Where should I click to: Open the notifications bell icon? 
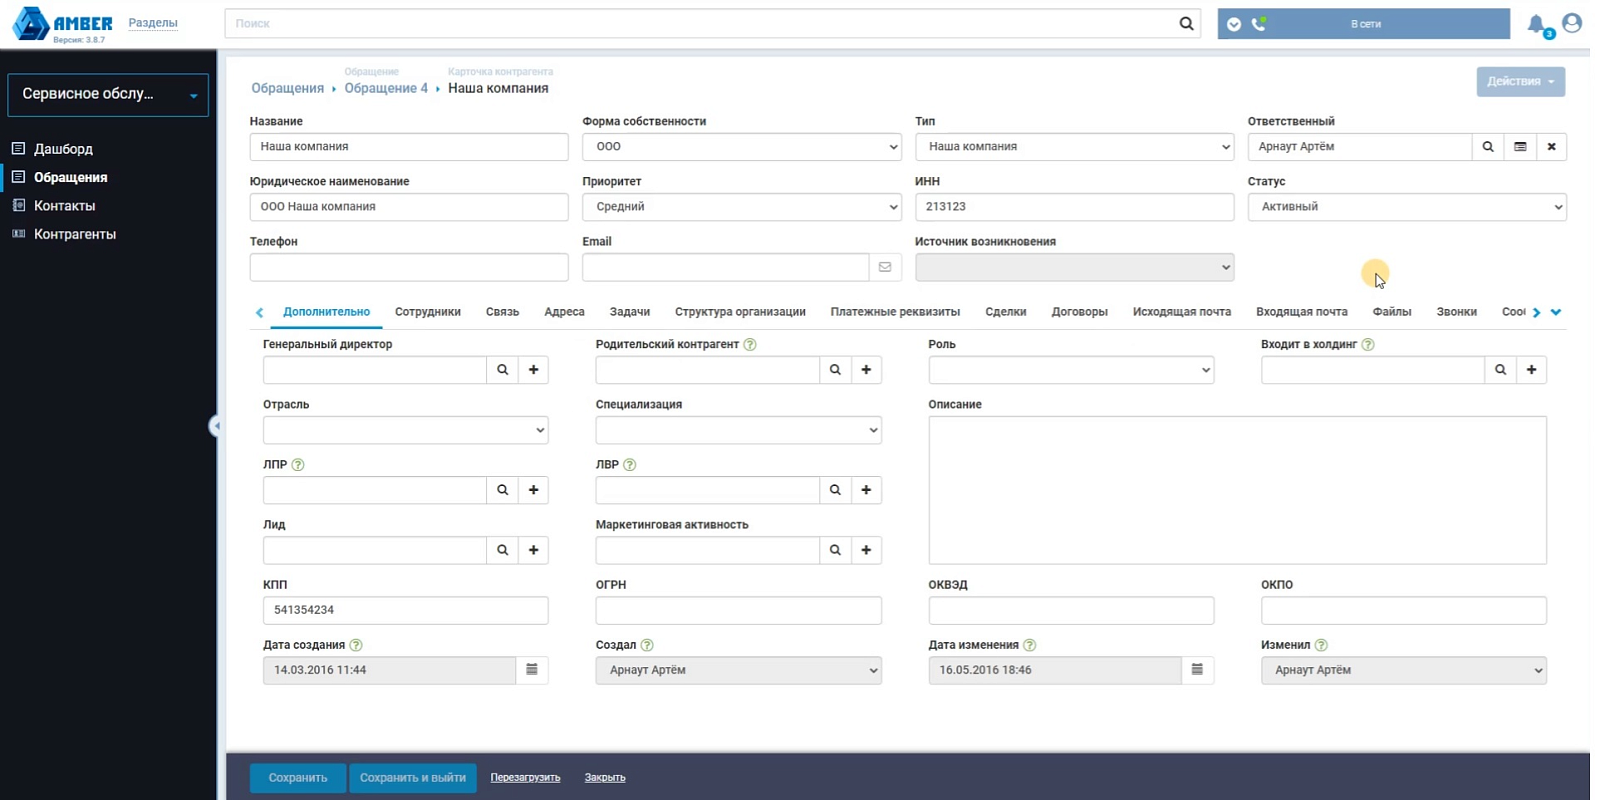[1536, 24]
